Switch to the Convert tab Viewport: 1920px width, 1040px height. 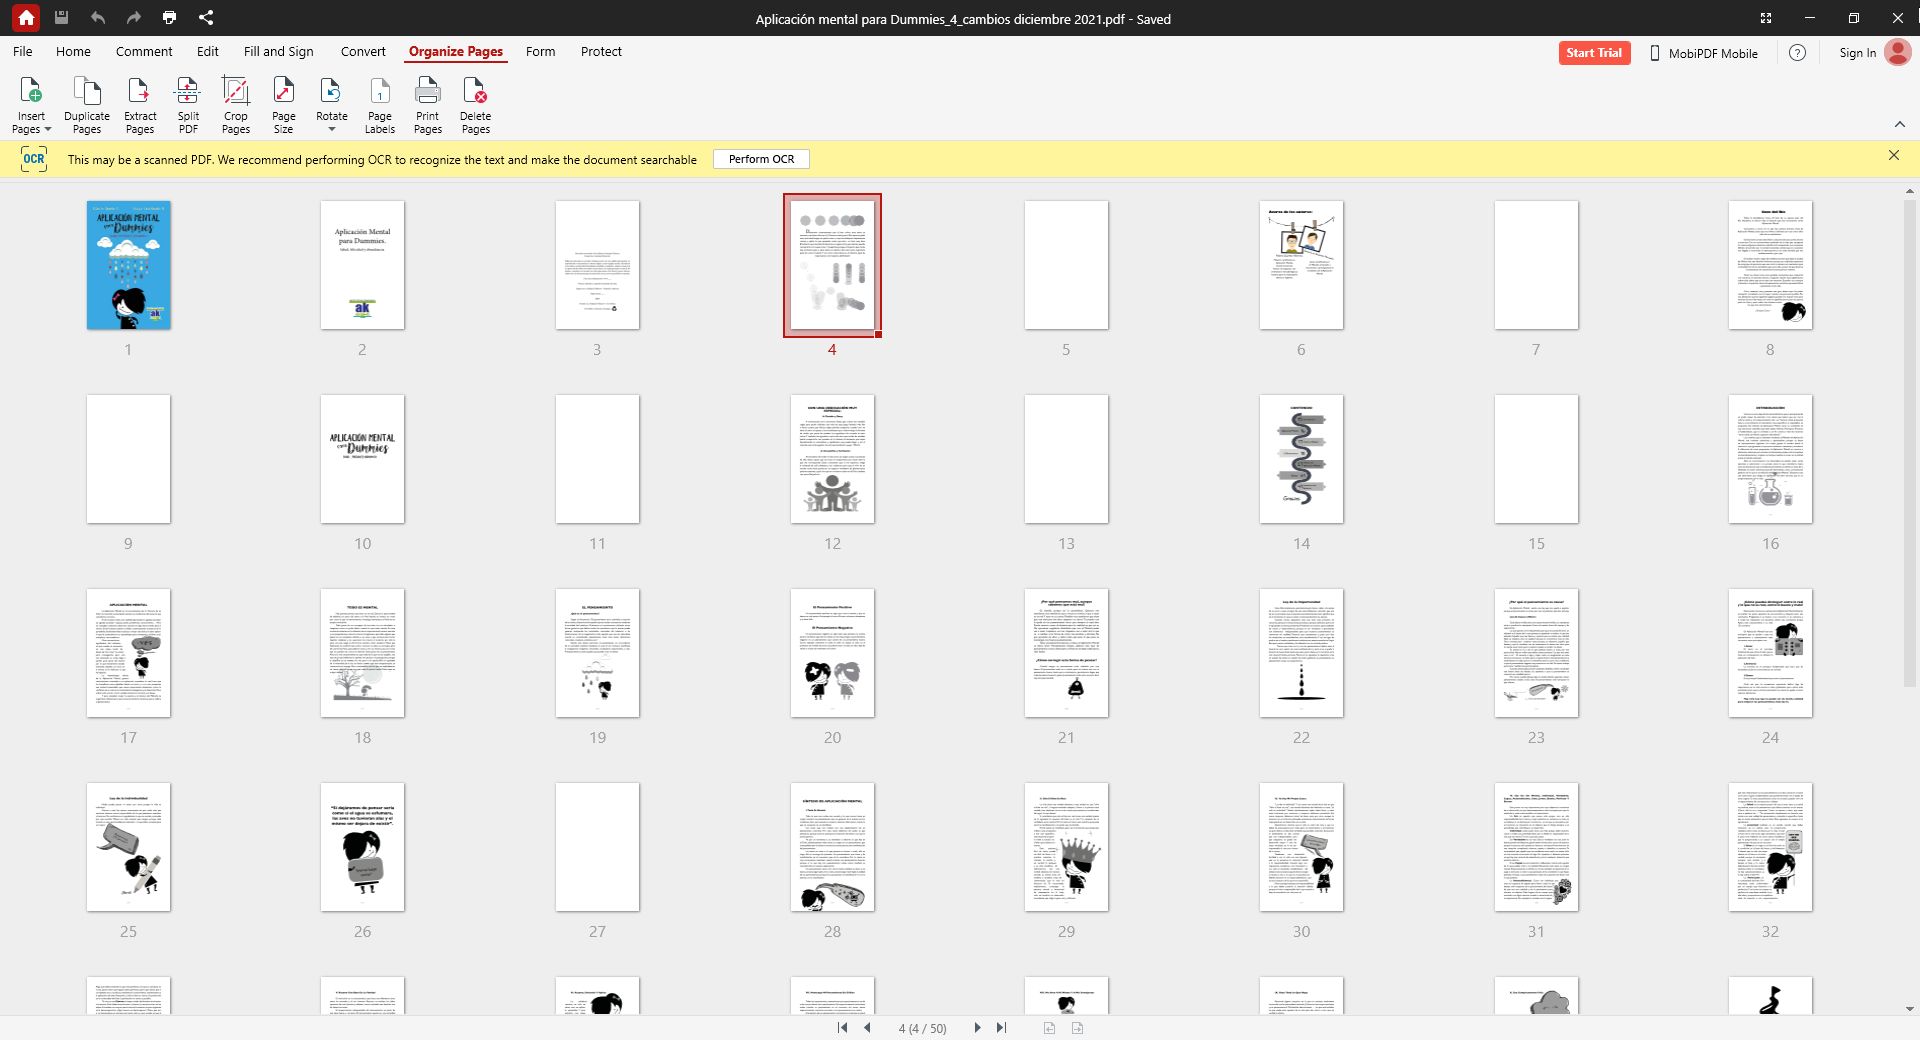click(363, 51)
